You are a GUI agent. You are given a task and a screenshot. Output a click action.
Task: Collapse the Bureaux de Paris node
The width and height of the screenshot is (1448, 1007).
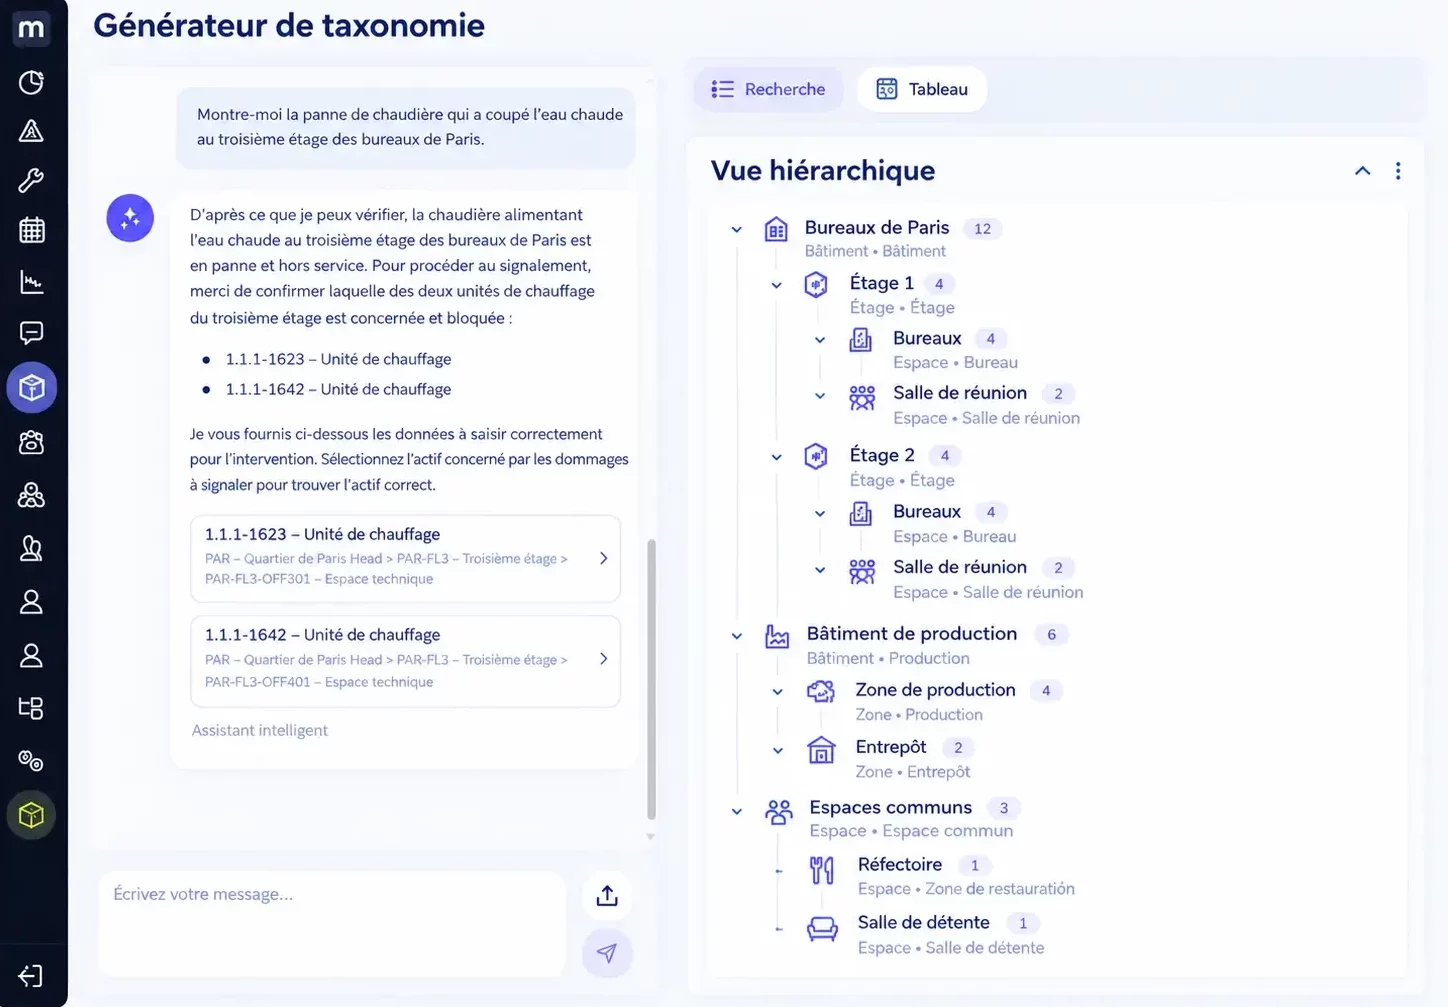pos(737,230)
